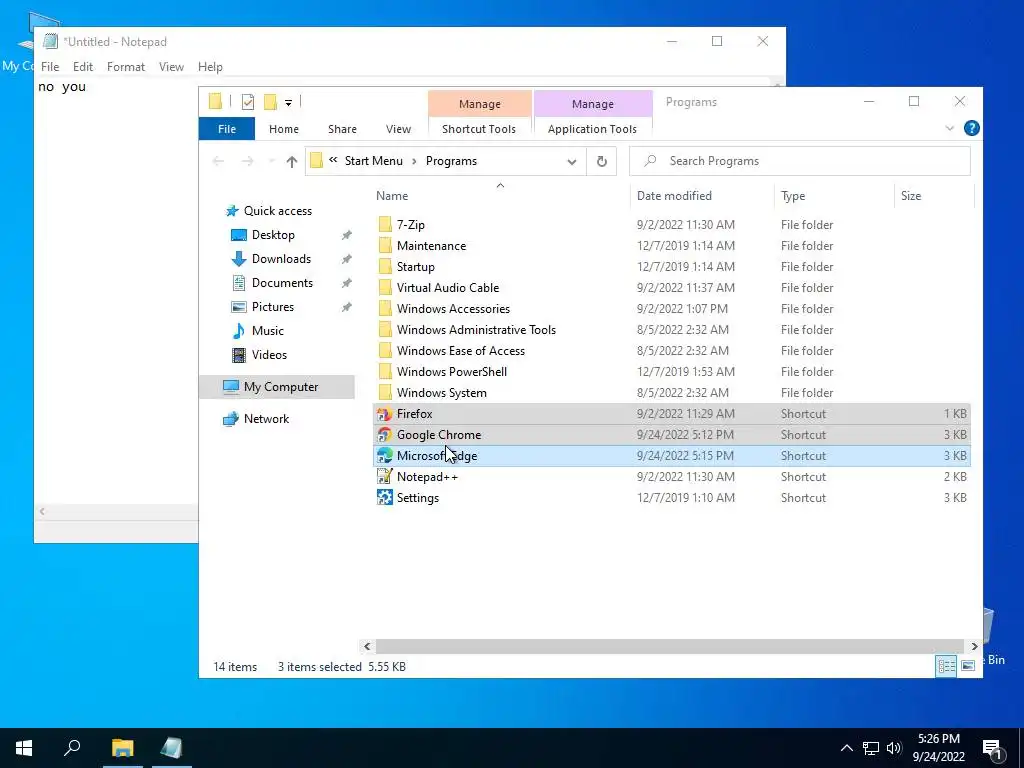Open the Shortcut Tools tab

pyautogui.click(x=479, y=129)
